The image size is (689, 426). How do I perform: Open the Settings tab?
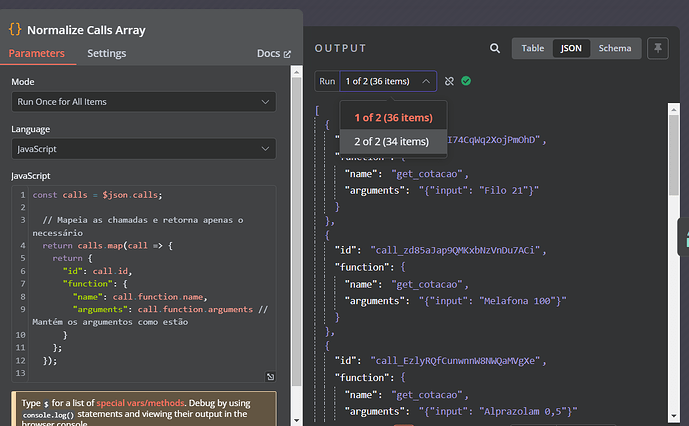point(106,54)
